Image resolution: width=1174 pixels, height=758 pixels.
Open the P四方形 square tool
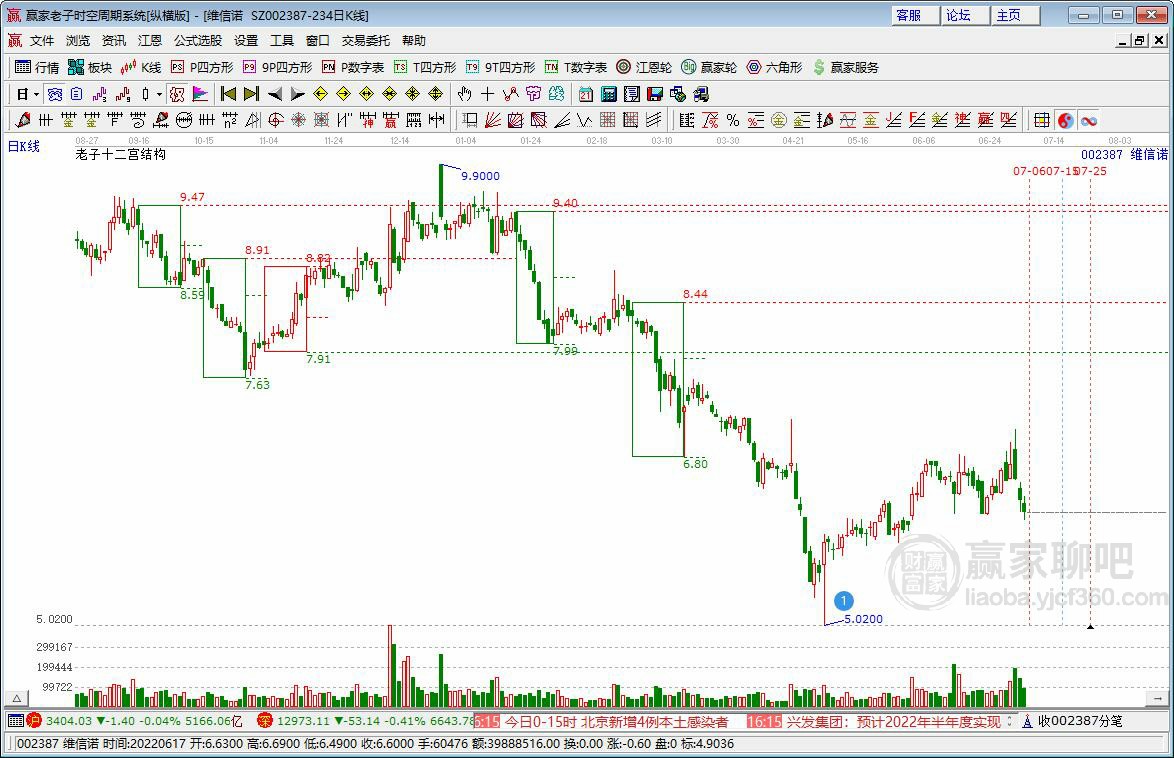coord(202,67)
